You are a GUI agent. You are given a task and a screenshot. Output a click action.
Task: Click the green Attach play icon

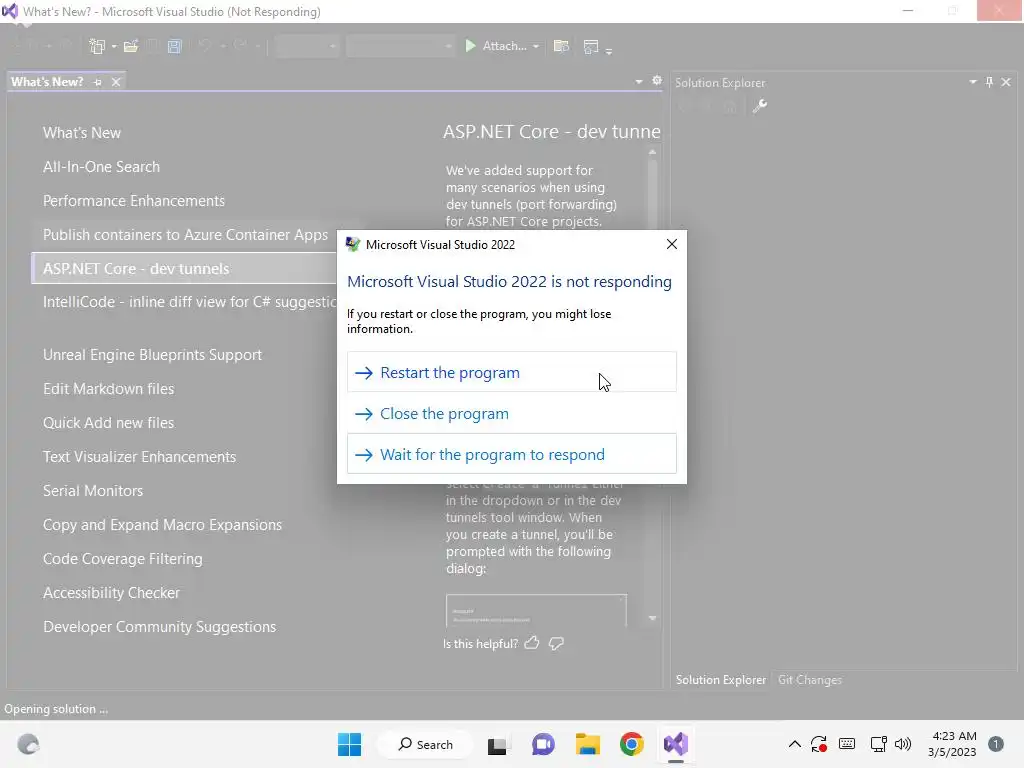click(x=470, y=46)
